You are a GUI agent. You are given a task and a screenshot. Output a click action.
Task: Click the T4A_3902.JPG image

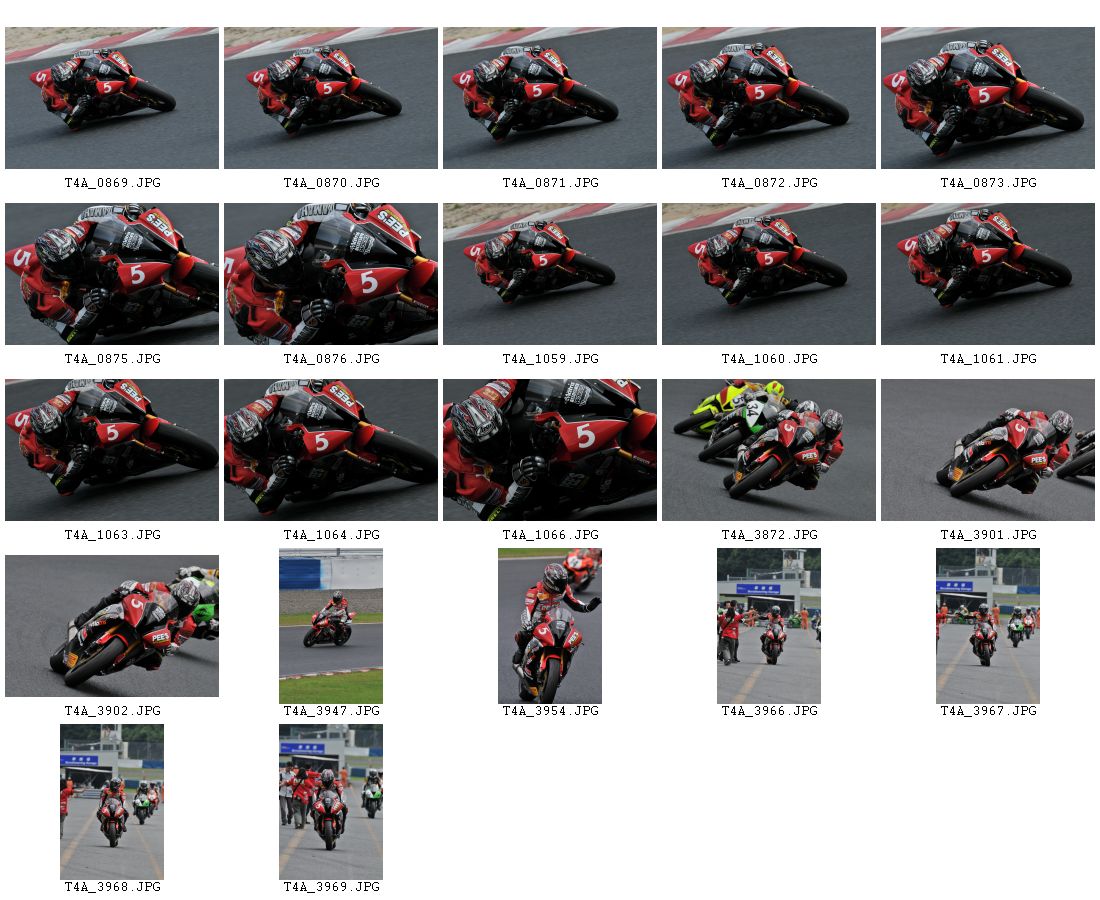click(112, 626)
